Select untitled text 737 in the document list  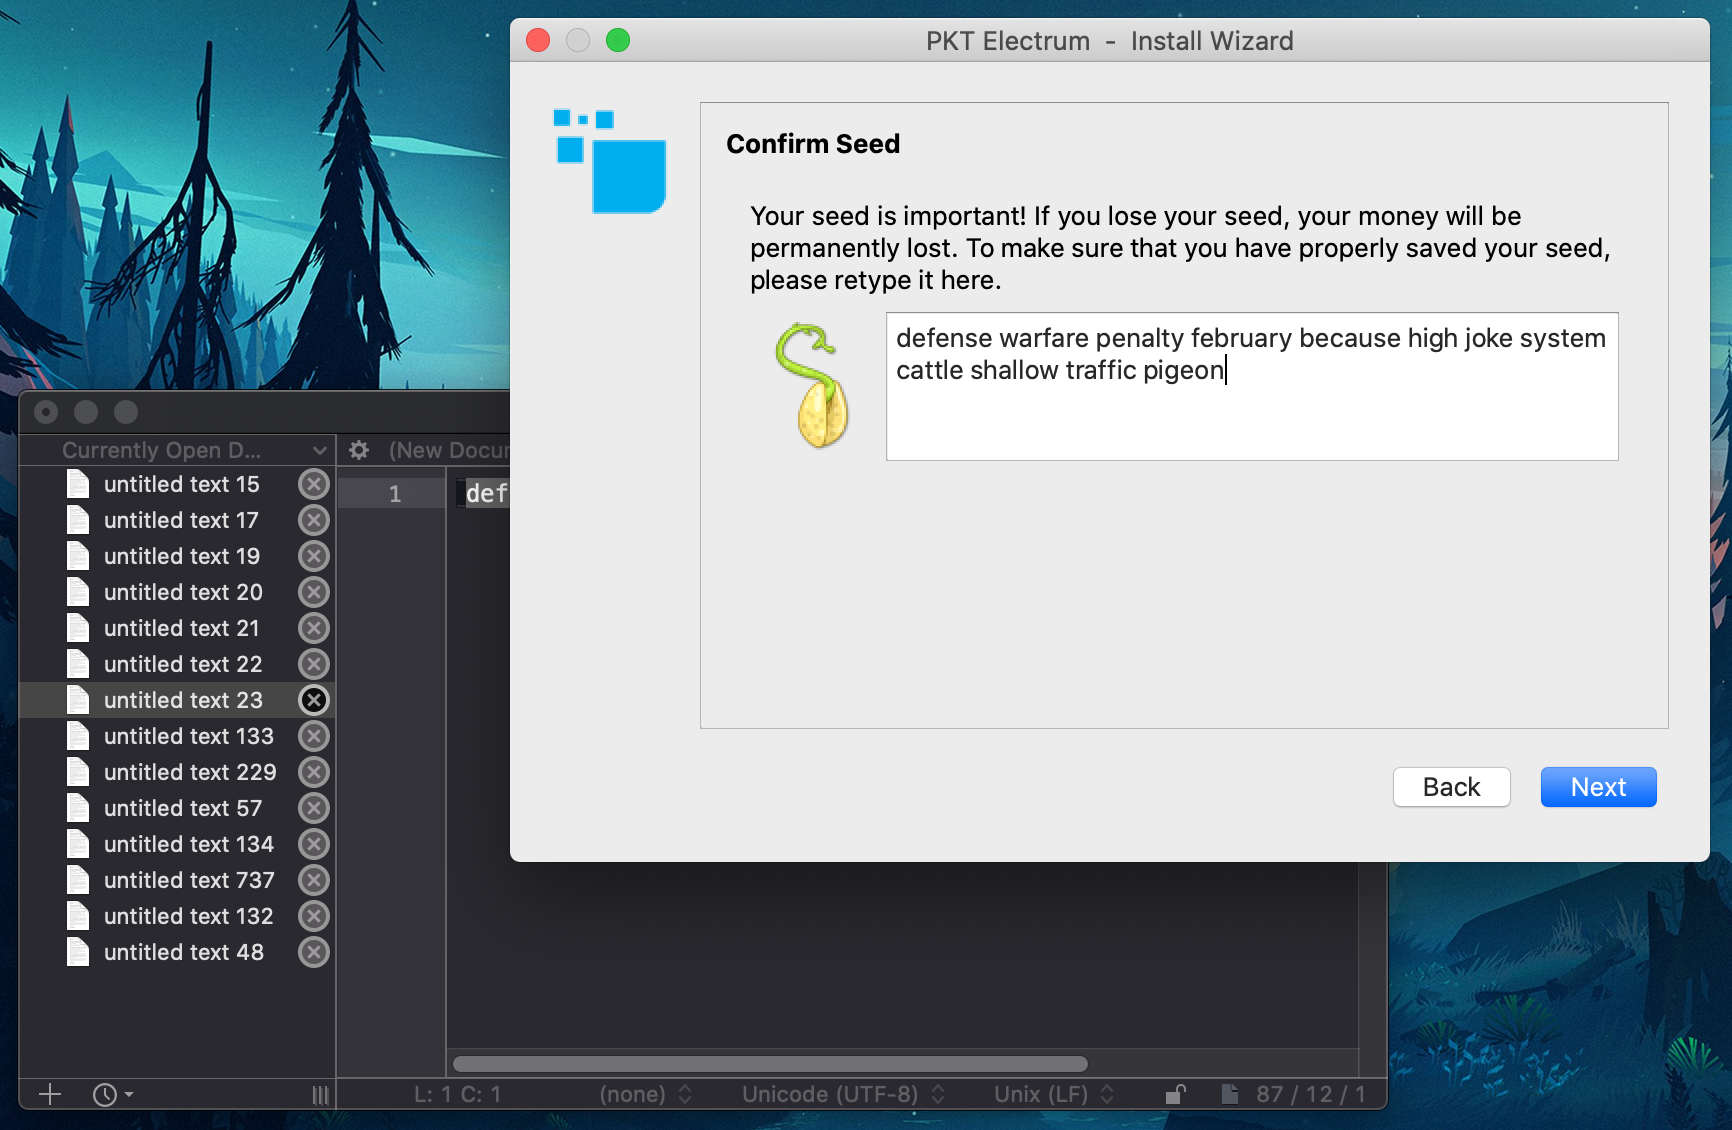[x=189, y=880]
